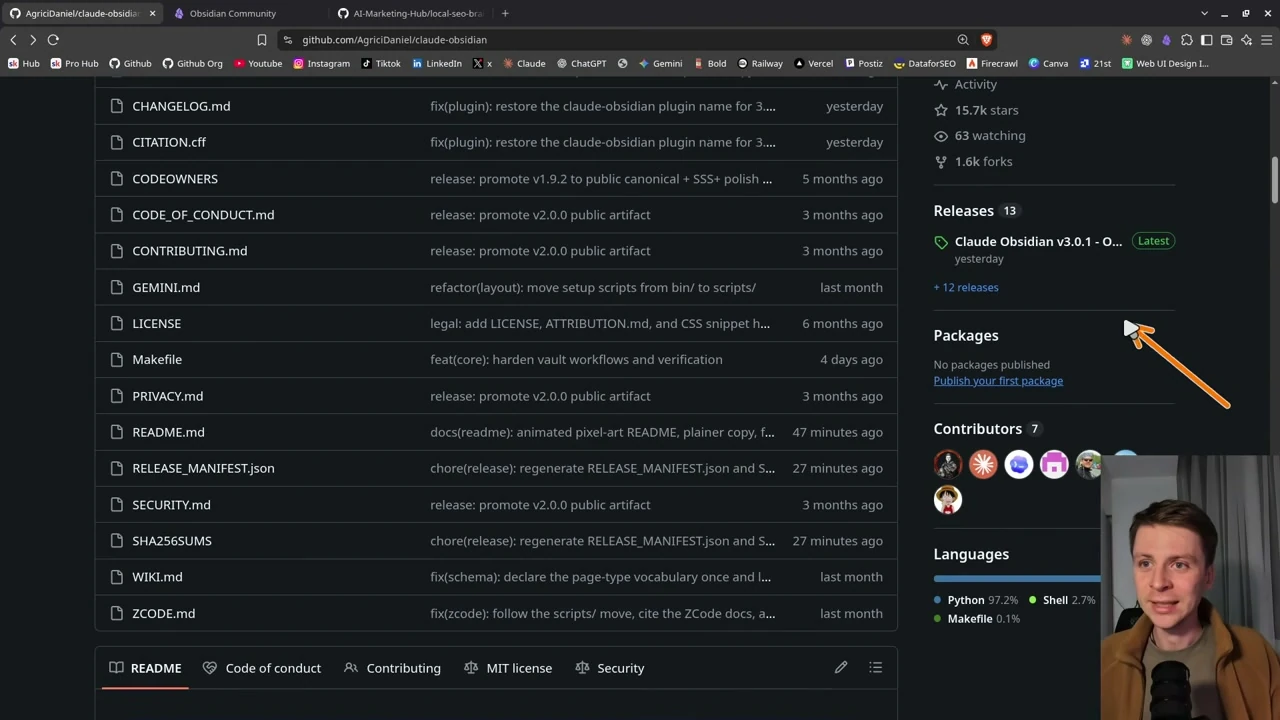Click the zoom magnifier icon in address bar
Screen dimensions: 1280x720
coord(963,40)
